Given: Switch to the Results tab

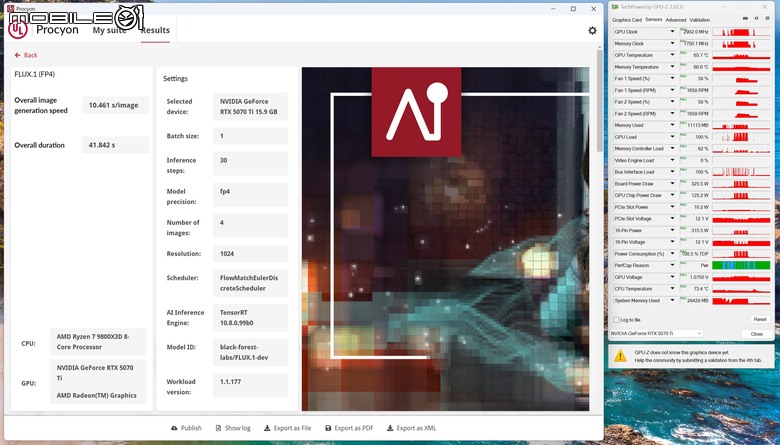Looking at the screenshot, I should point(155,30).
